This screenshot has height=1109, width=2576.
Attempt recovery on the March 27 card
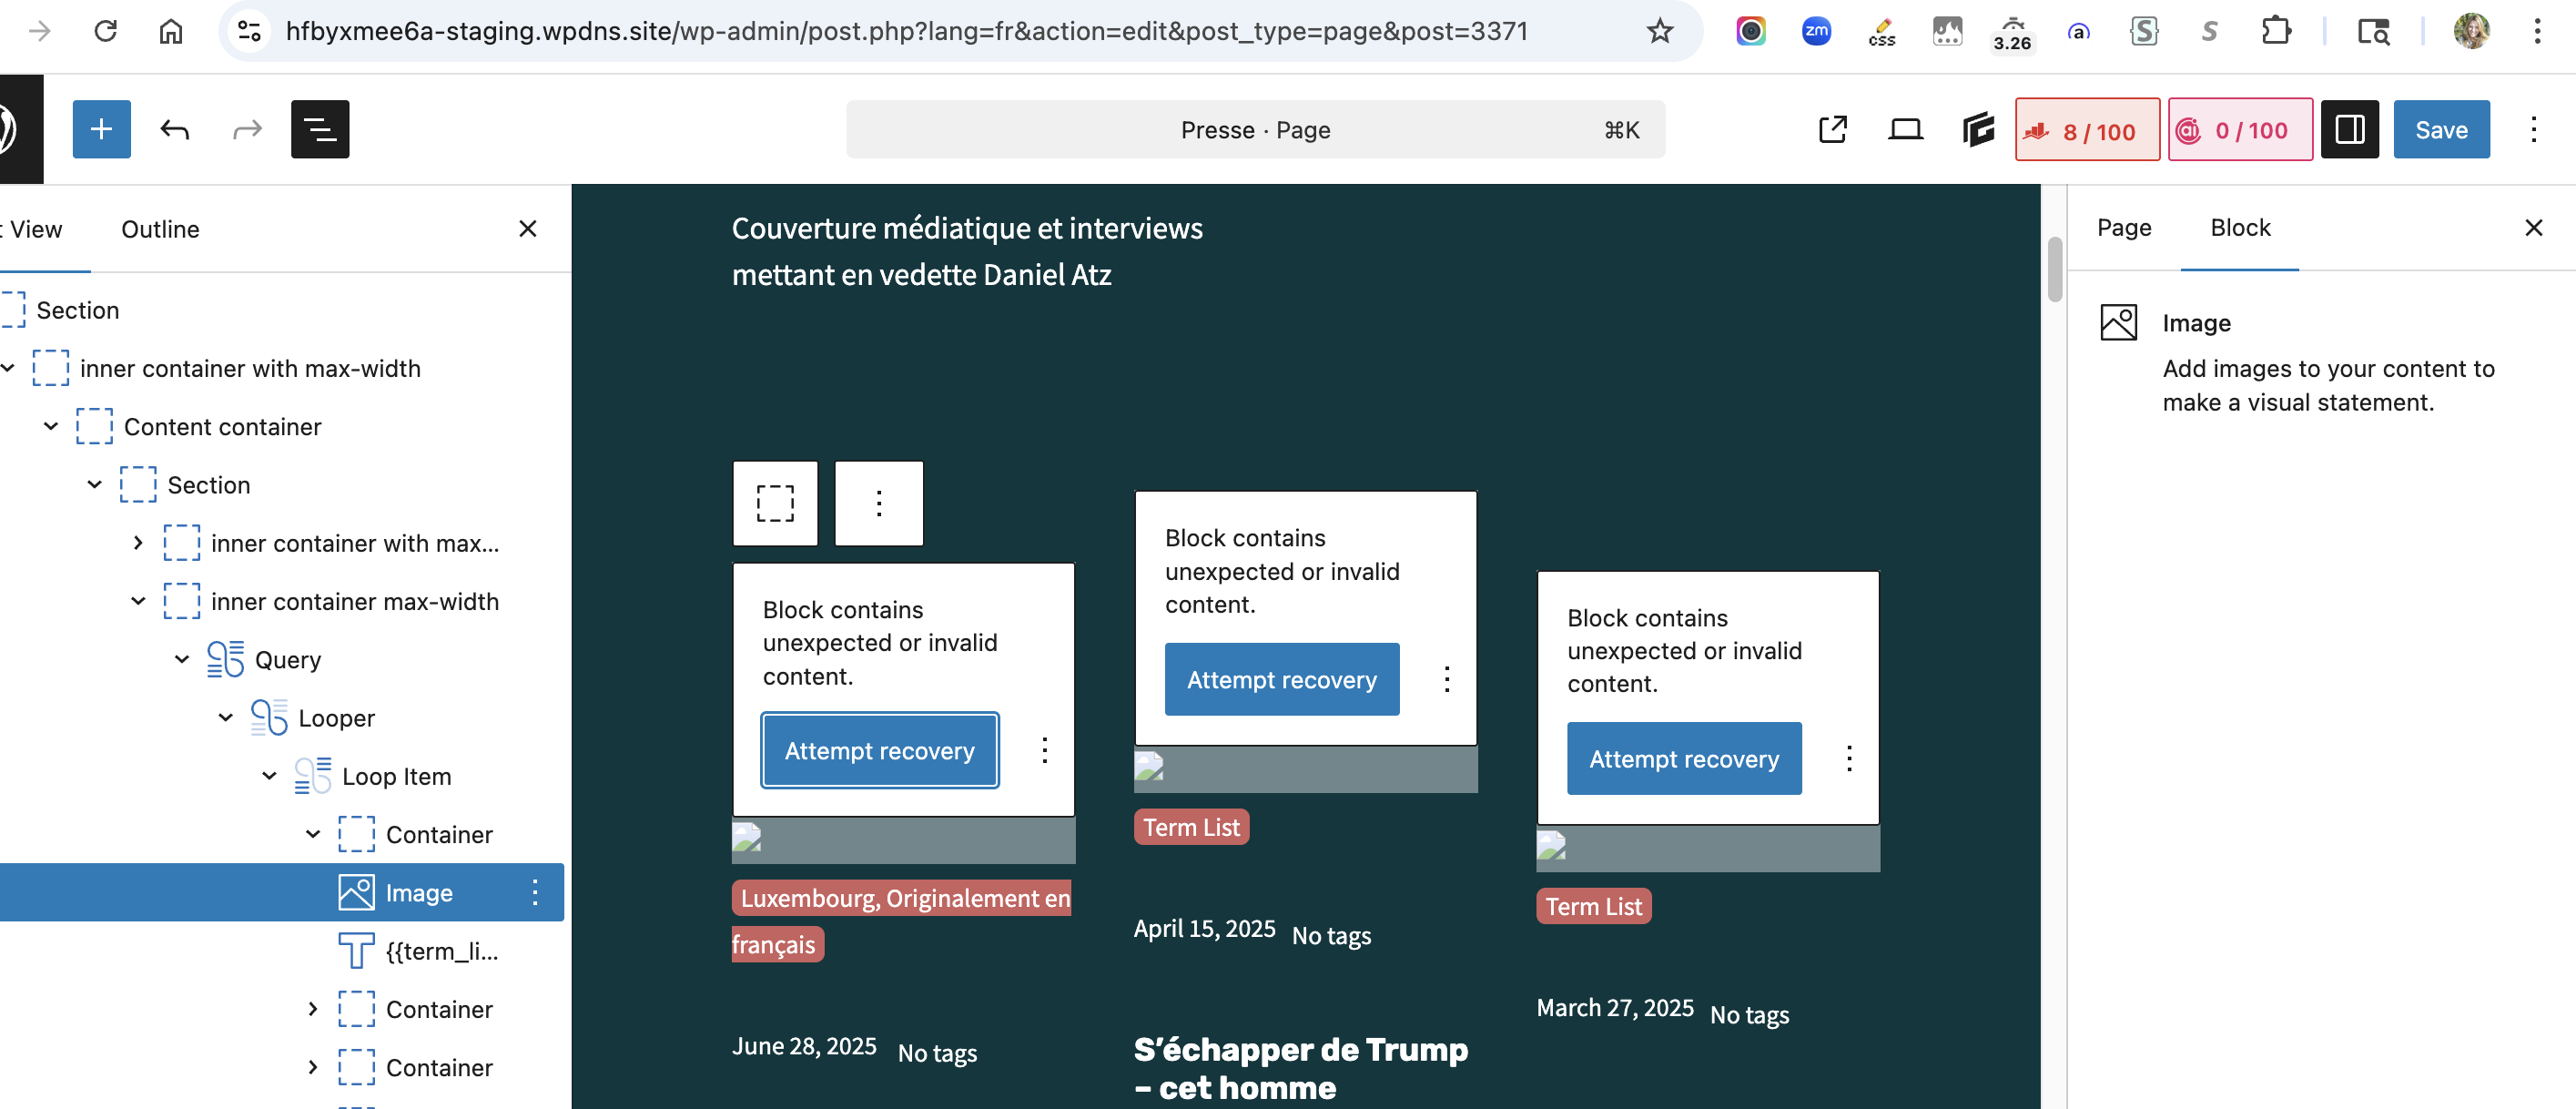pos(1684,758)
